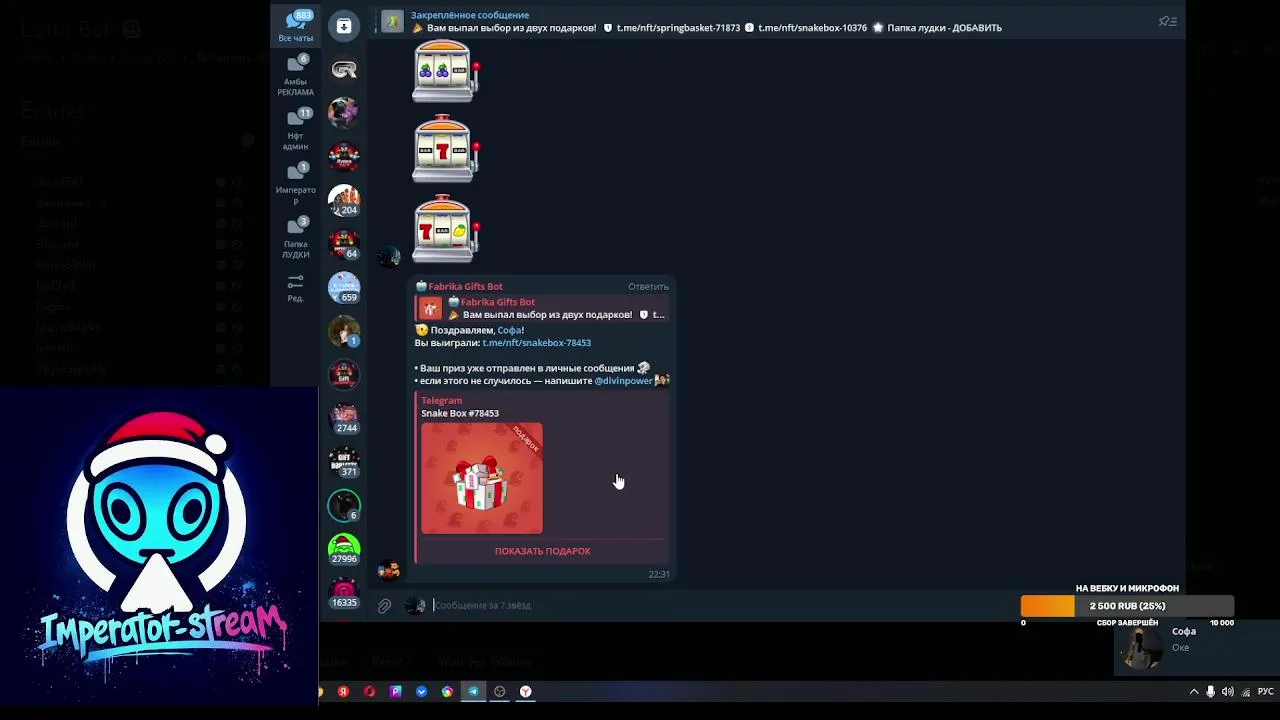Open the All chats folder (Все чаты)

tap(295, 26)
